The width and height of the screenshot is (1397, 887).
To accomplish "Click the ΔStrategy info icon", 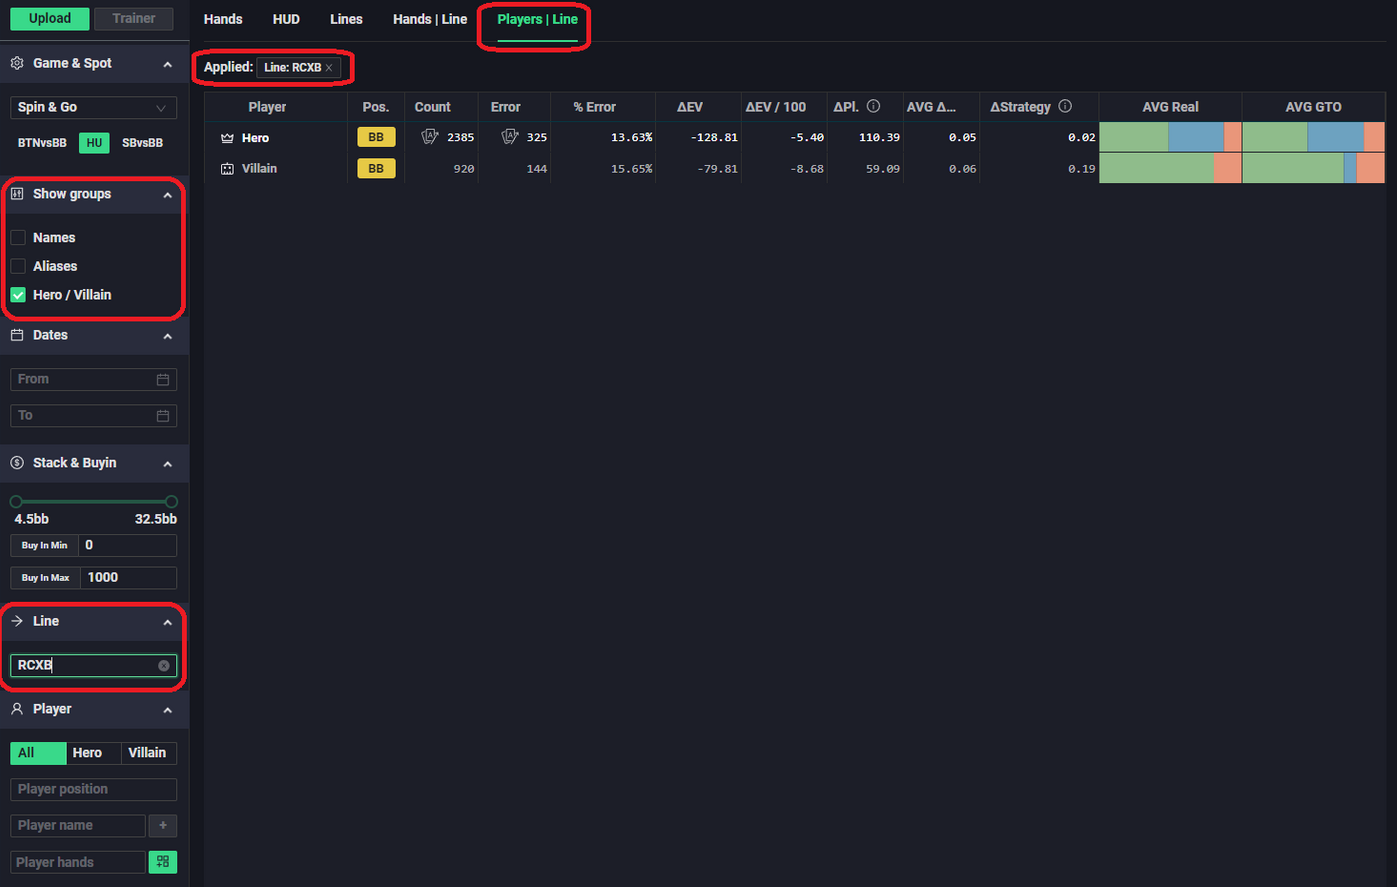I will (x=1065, y=107).
